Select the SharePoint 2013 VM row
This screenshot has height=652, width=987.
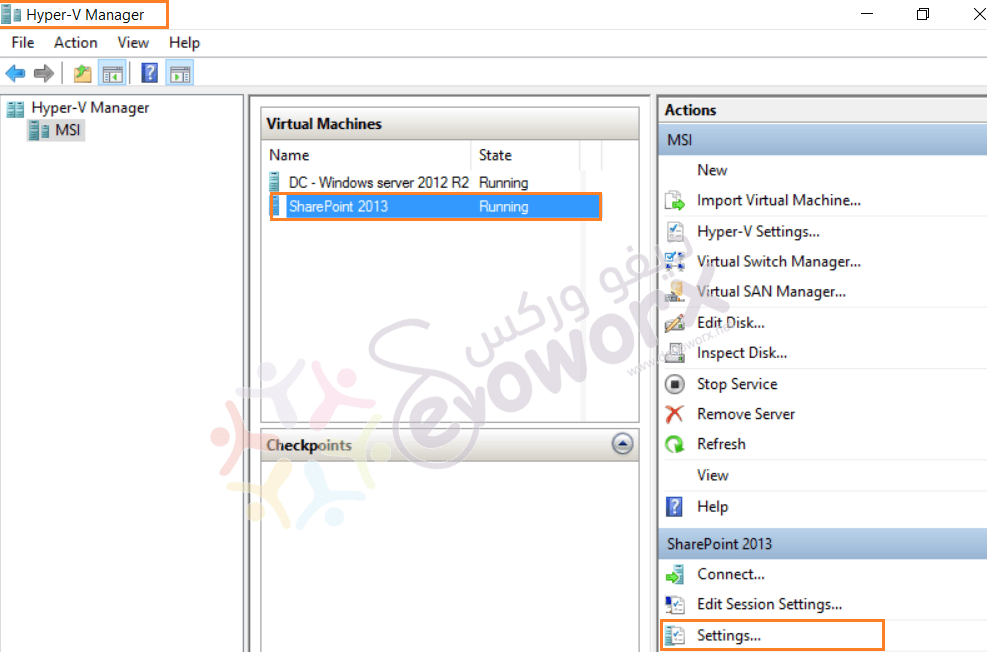coord(436,206)
